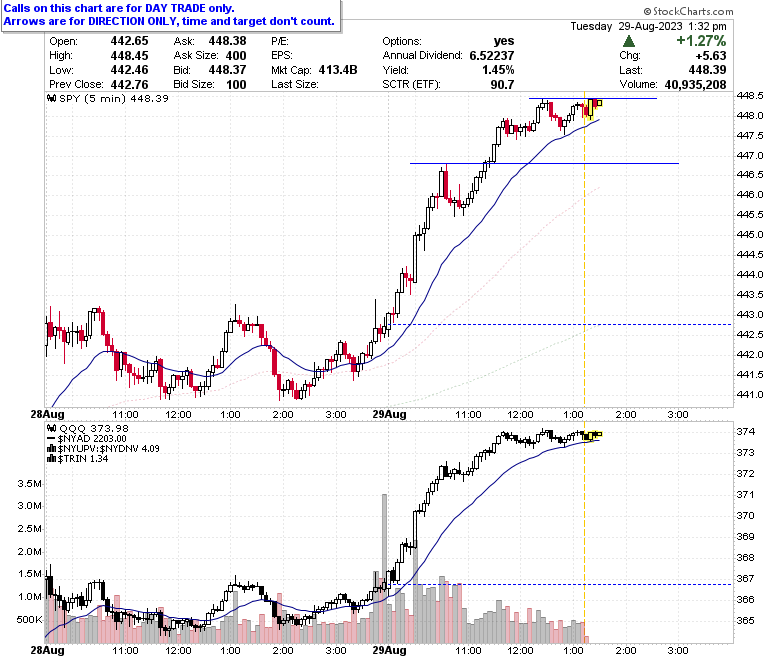Screen dimensions: 780x659
Task: Click the highlighted latest SPY candle
Action: 600,103
